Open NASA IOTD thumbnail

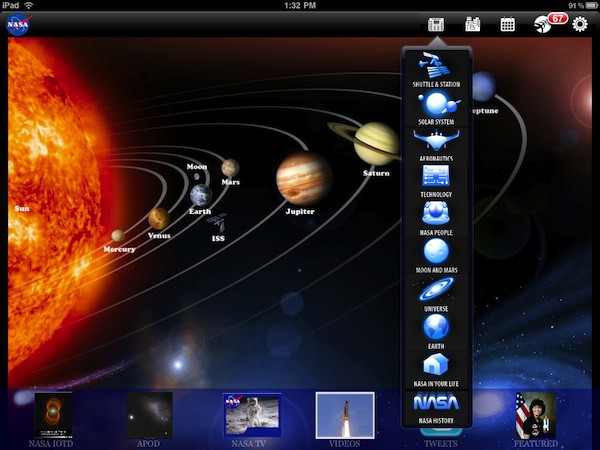(53, 415)
